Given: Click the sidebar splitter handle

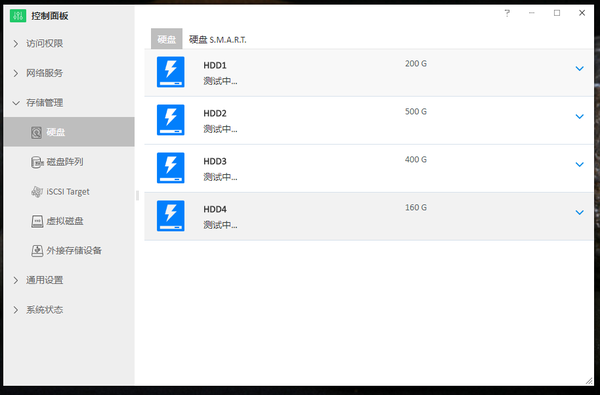Looking at the screenshot, I should [x=137, y=196].
